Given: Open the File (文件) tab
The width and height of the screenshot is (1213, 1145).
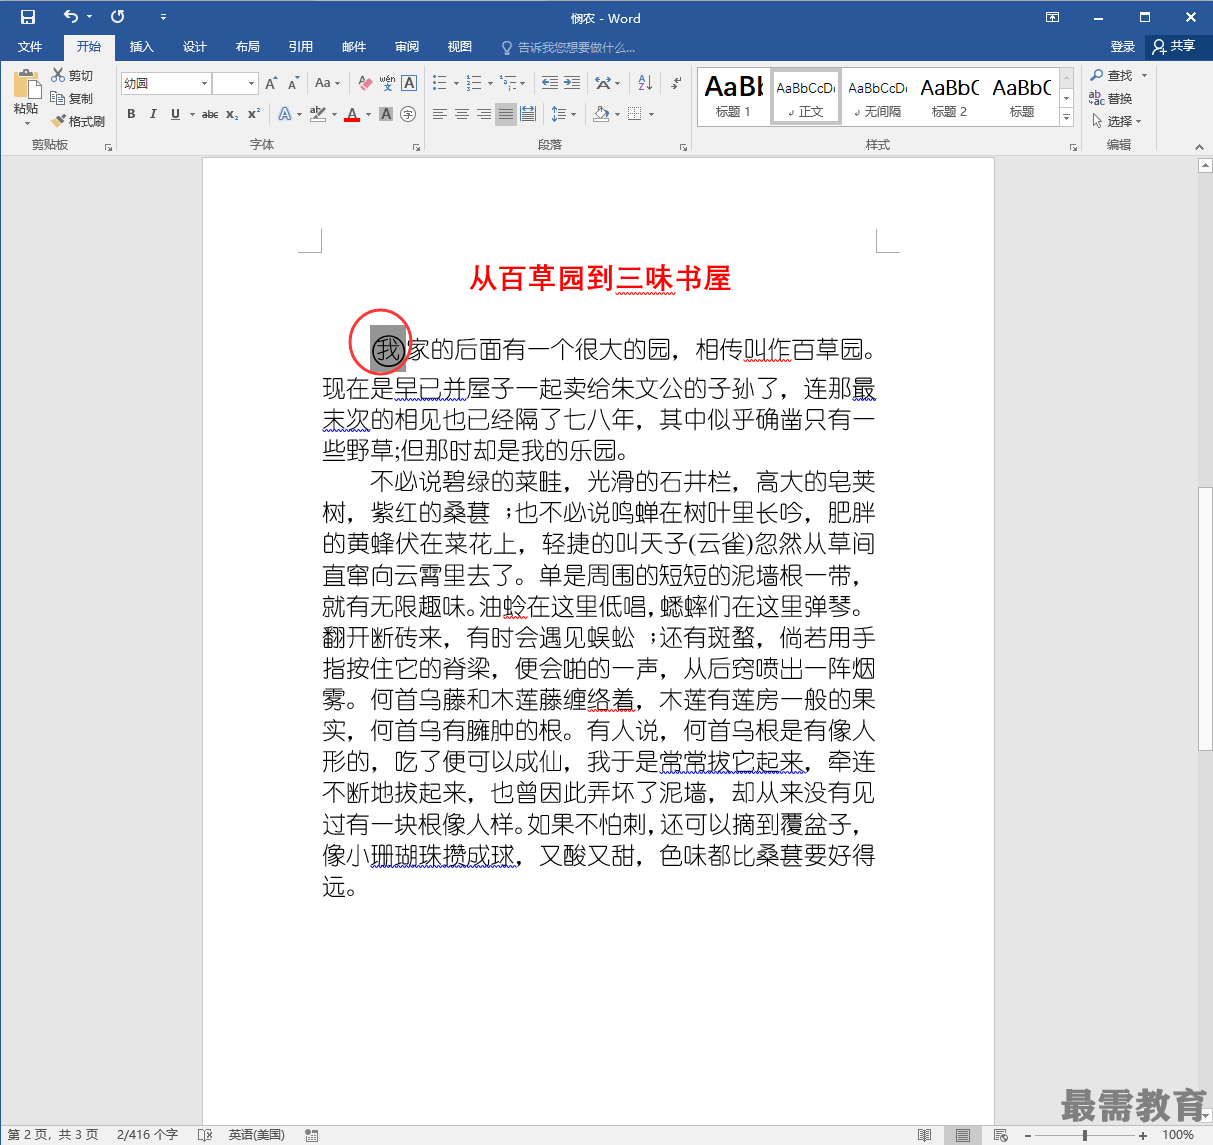Looking at the screenshot, I should (x=30, y=47).
